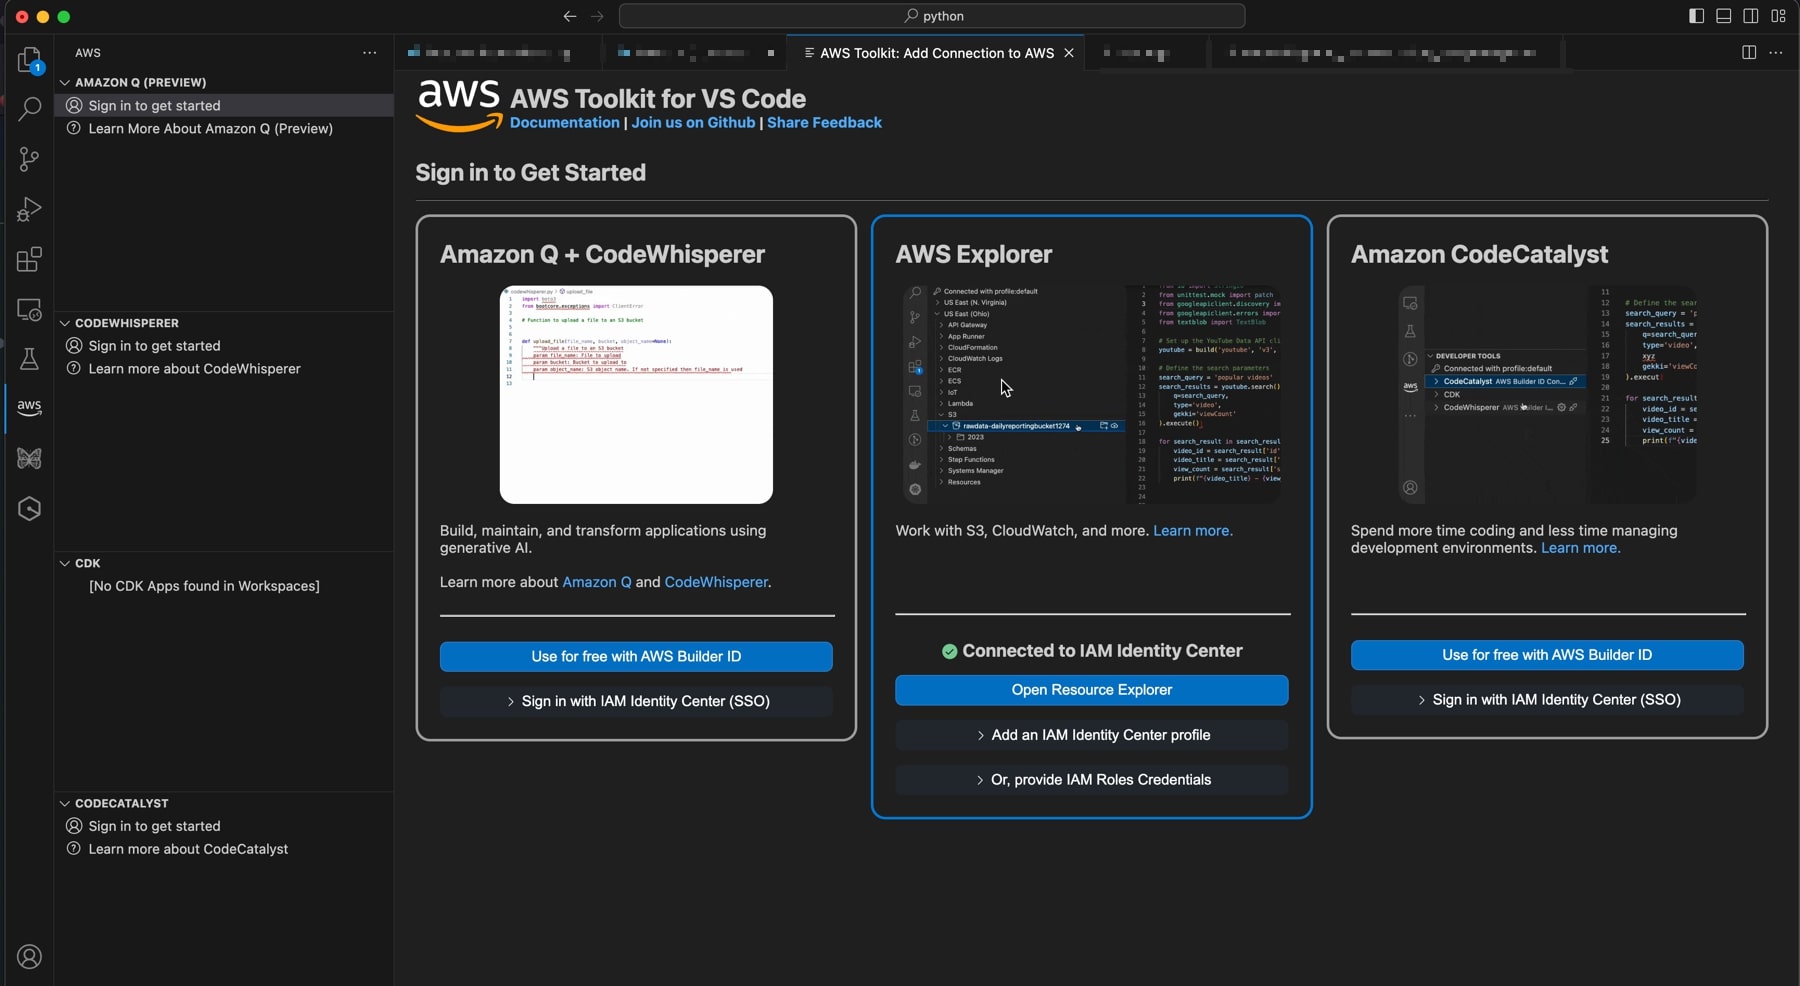Screen dimensions: 1800x986
Task: Open the AWS Toolkit sidebar icon
Action: [x=29, y=407]
